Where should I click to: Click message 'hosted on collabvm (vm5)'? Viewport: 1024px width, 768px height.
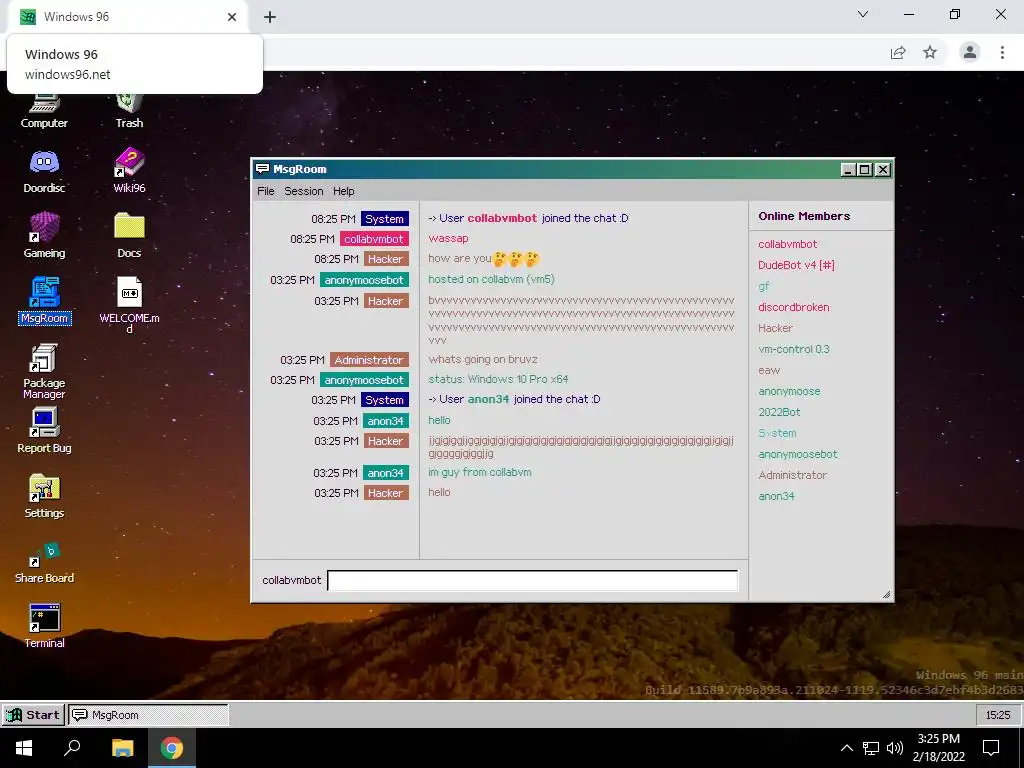[x=491, y=279]
